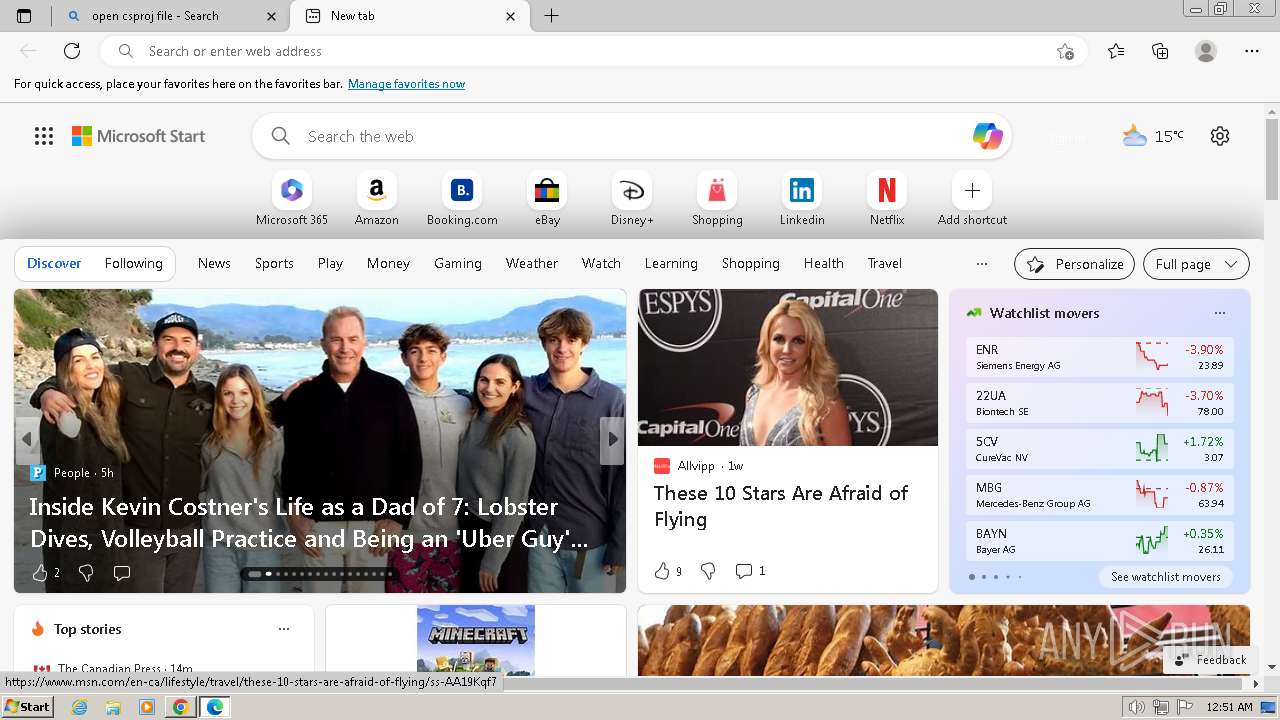Viewport: 1280px width, 720px height.
Task: Select the BAYN Bayer AG stock row
Action: coord(1099,541)
